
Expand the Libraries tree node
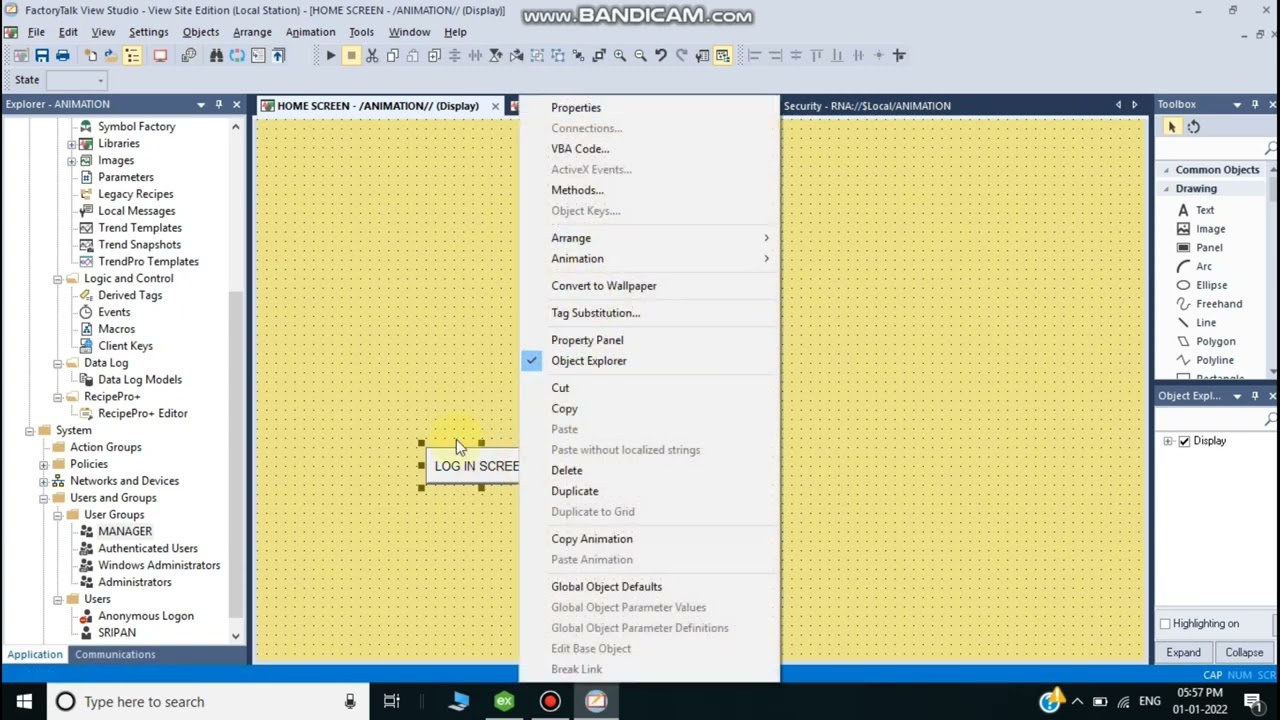tap(72, 144)
